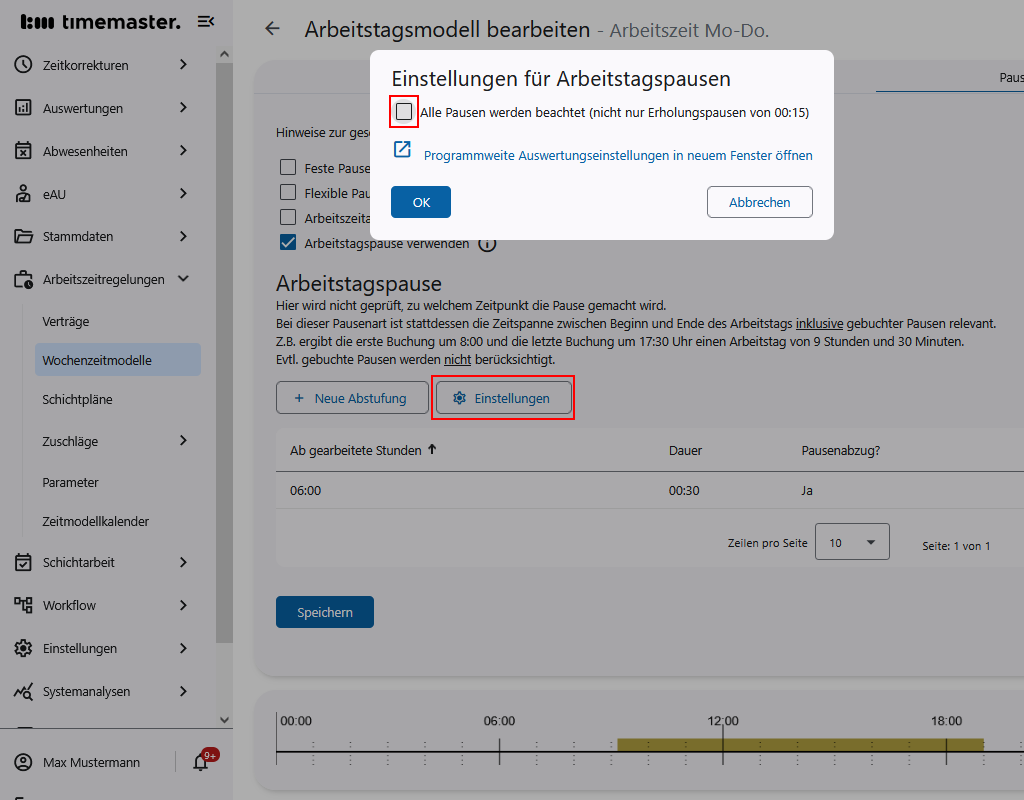Sort by 'Ab gearbeitete Stunden' column
This screenshot has height=800, width=1024.
click(354, 450)
